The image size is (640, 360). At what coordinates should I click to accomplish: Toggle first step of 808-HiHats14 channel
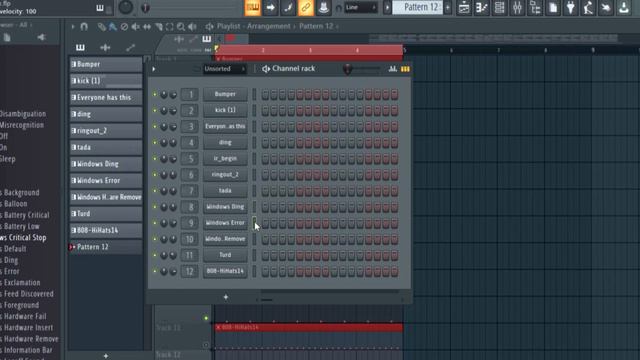(x=265, y=271)
